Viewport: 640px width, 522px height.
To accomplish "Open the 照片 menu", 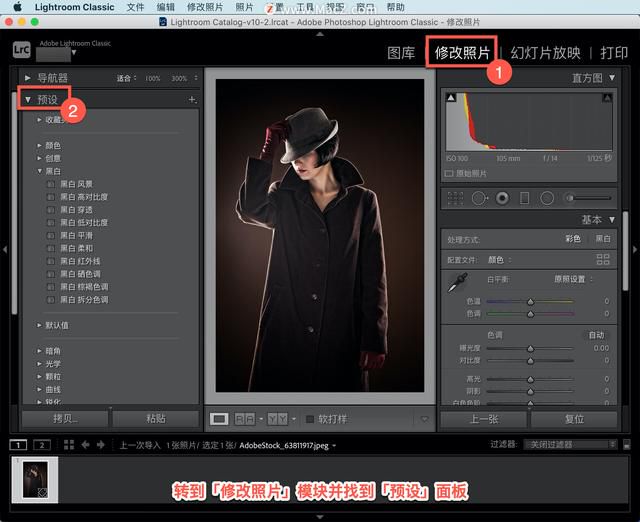I will [x=244, y=7].
